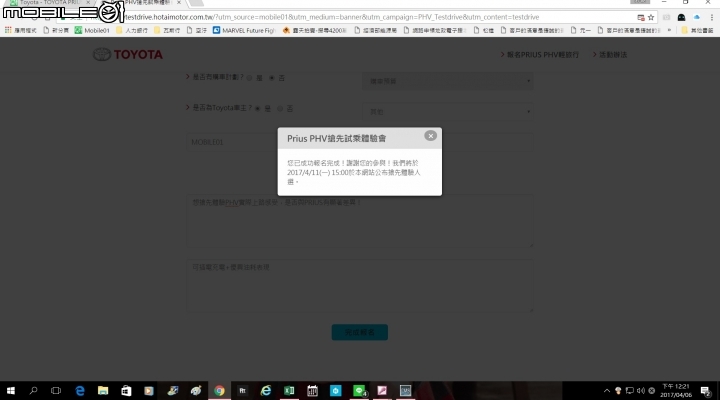Click the network icon in system tray
The image size is (720, 400).
click(630, 391)
